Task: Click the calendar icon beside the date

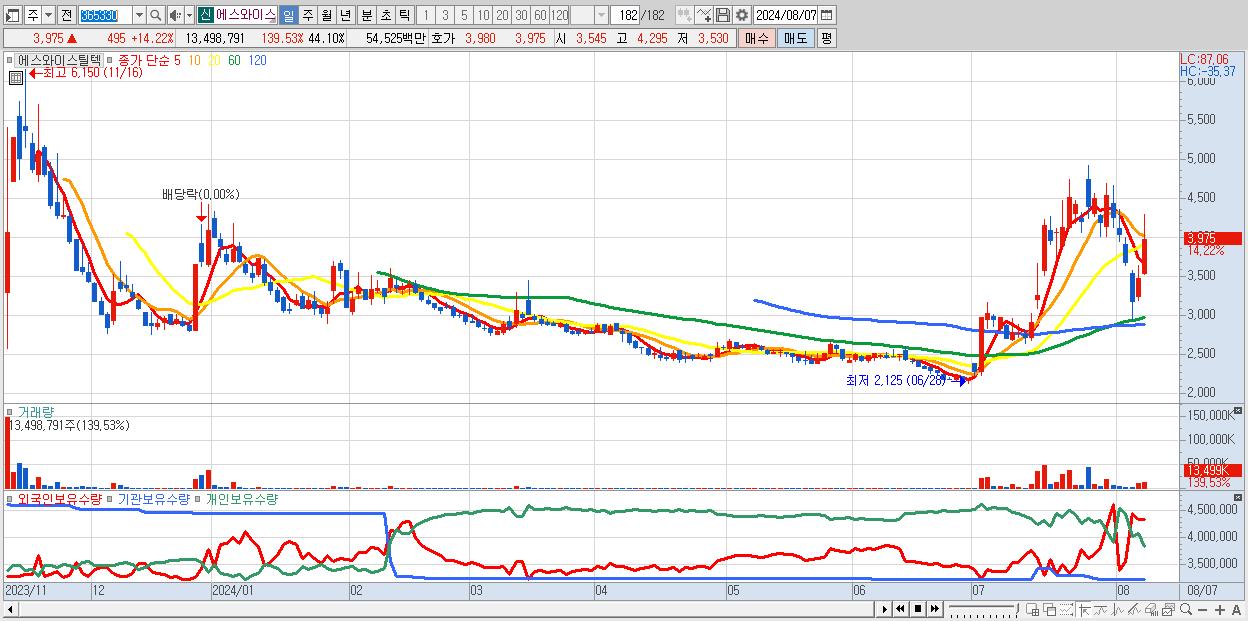Action: click(827, 15)
